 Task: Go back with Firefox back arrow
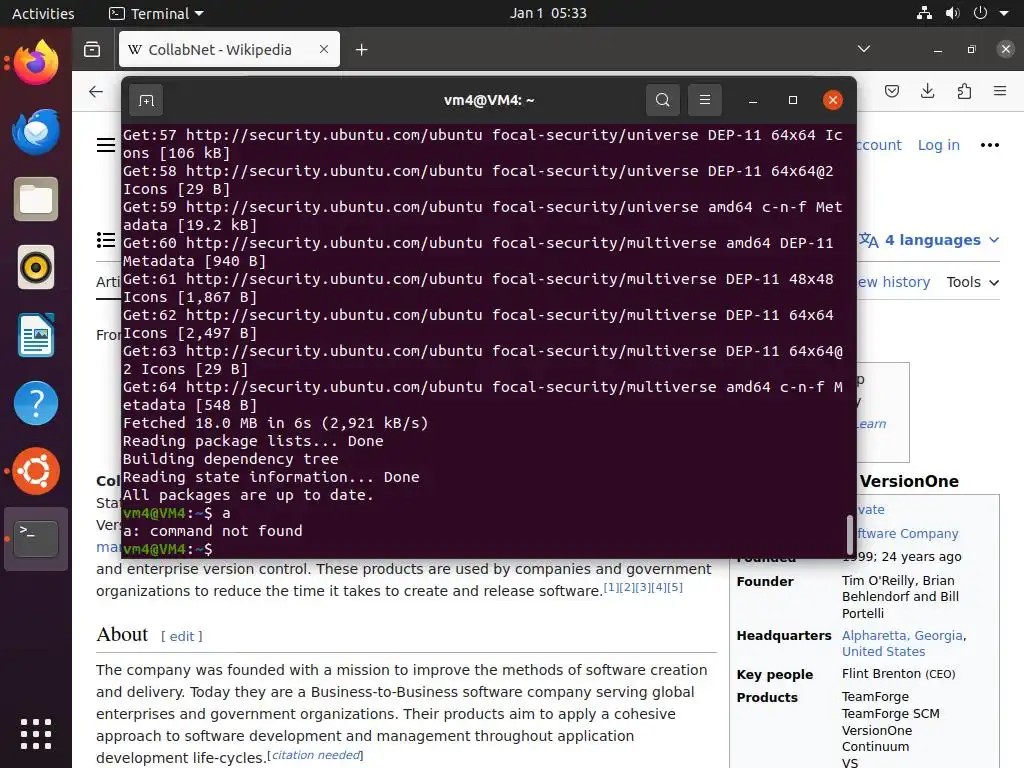tap(96, 91)
